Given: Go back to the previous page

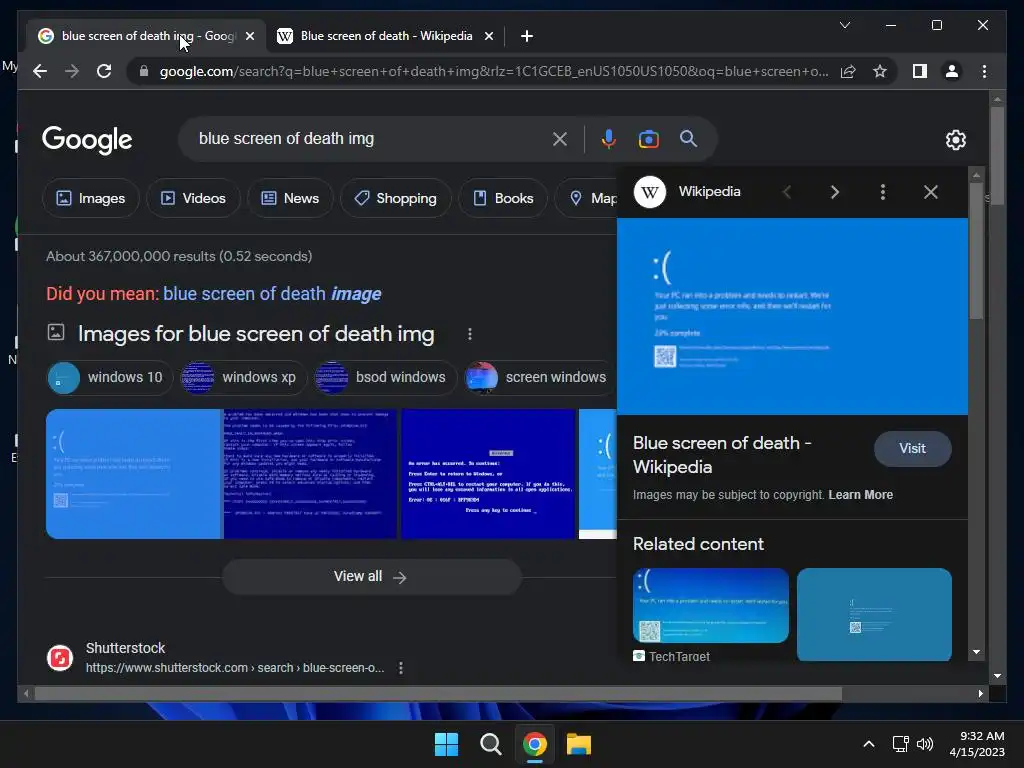Looking at the screenshot, I should [x=40, y=71].
